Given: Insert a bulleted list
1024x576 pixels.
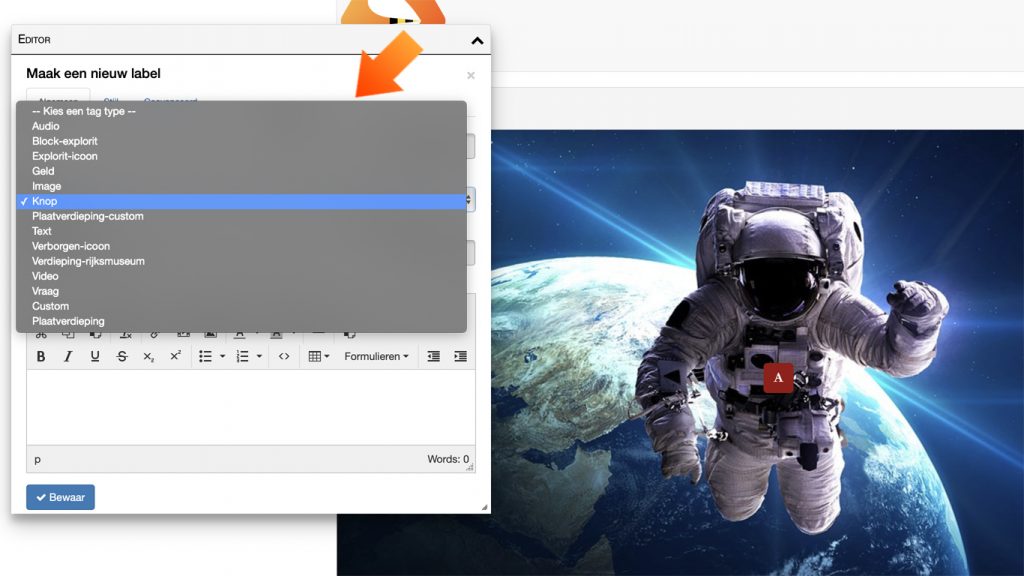Looking at the screenshot, I should 205,356.
